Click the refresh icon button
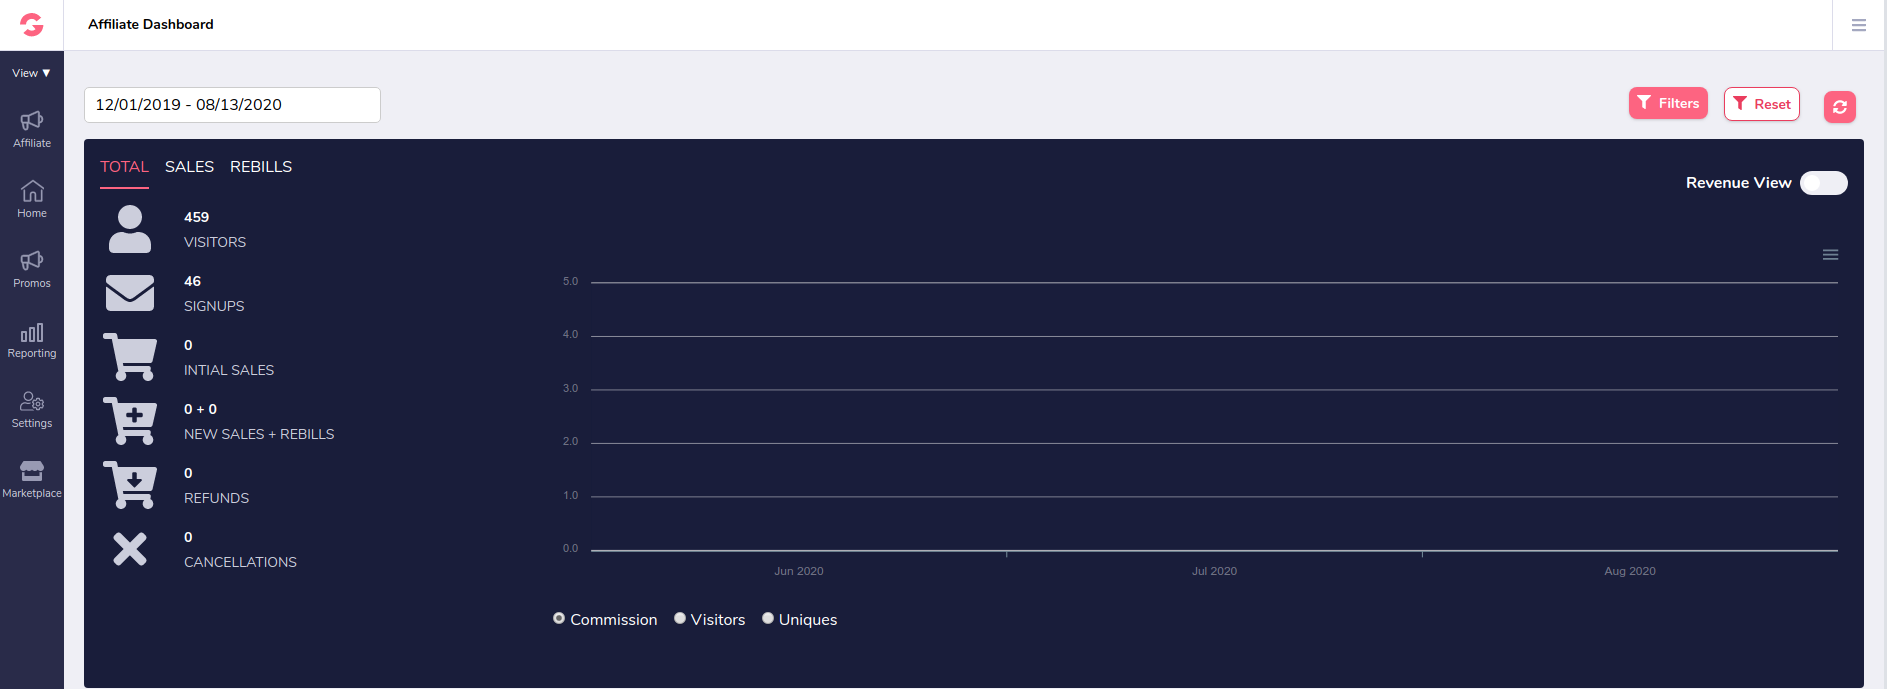This screenshot has width=1887, height=689. coord(1840,107)
